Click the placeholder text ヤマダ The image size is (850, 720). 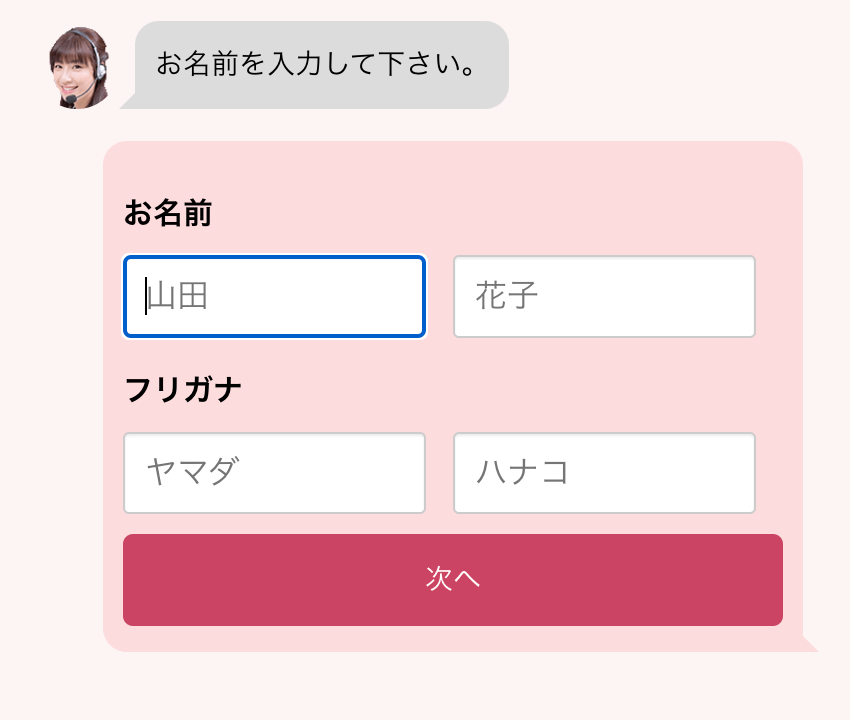click(193, 473)
